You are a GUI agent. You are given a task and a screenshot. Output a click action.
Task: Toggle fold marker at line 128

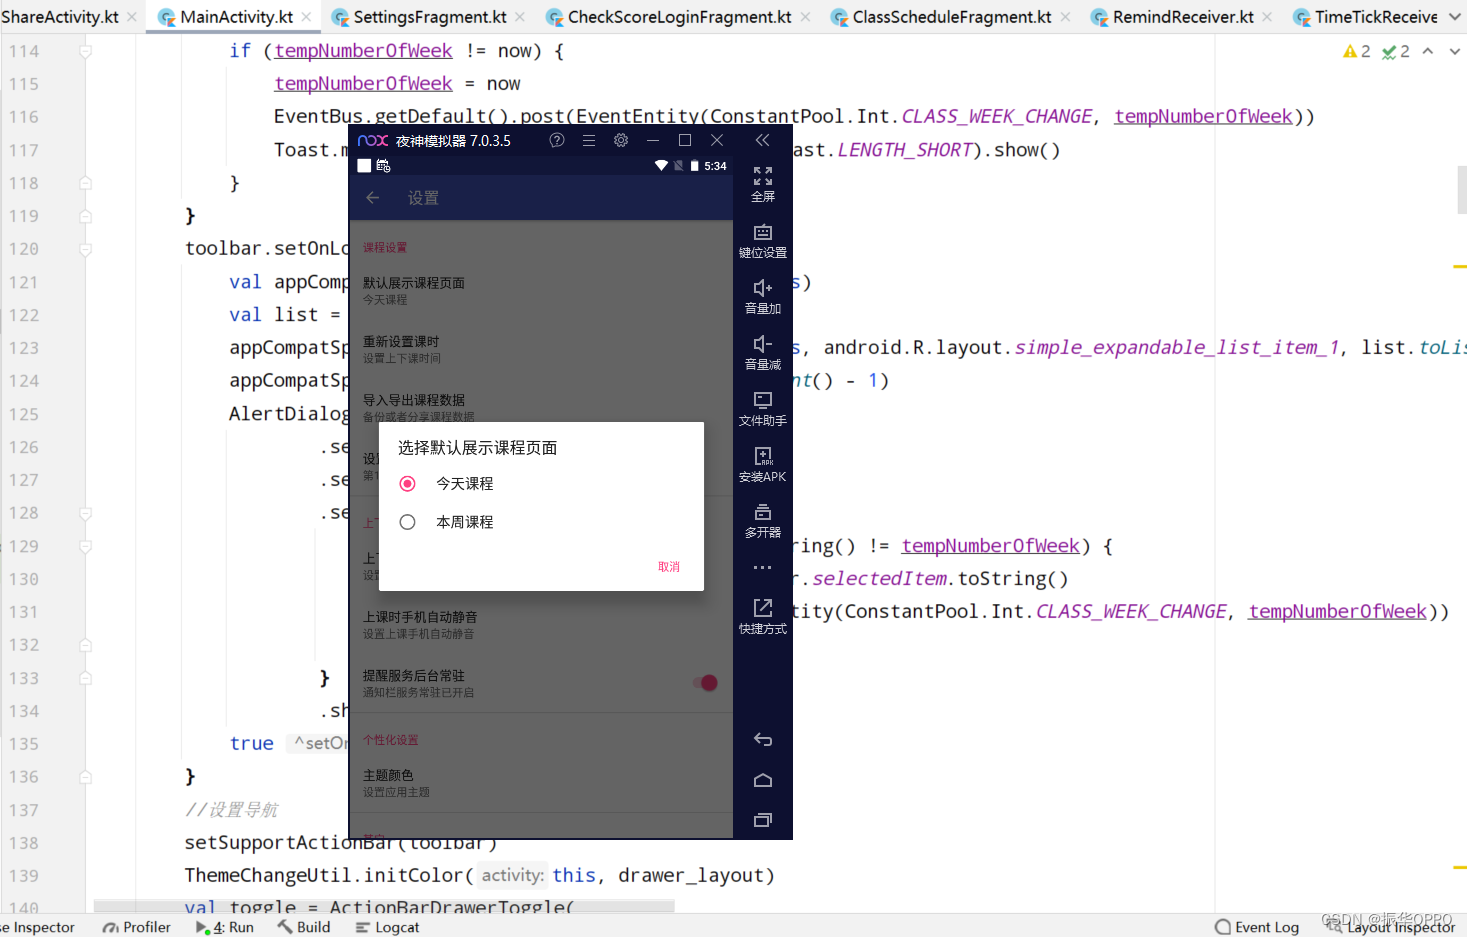pyautogui.click(x=86, y=513)
